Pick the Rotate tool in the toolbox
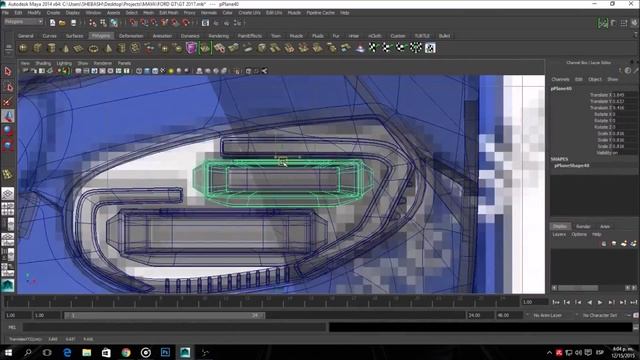Viewport: 640px width, 360px height. (8, 131)
